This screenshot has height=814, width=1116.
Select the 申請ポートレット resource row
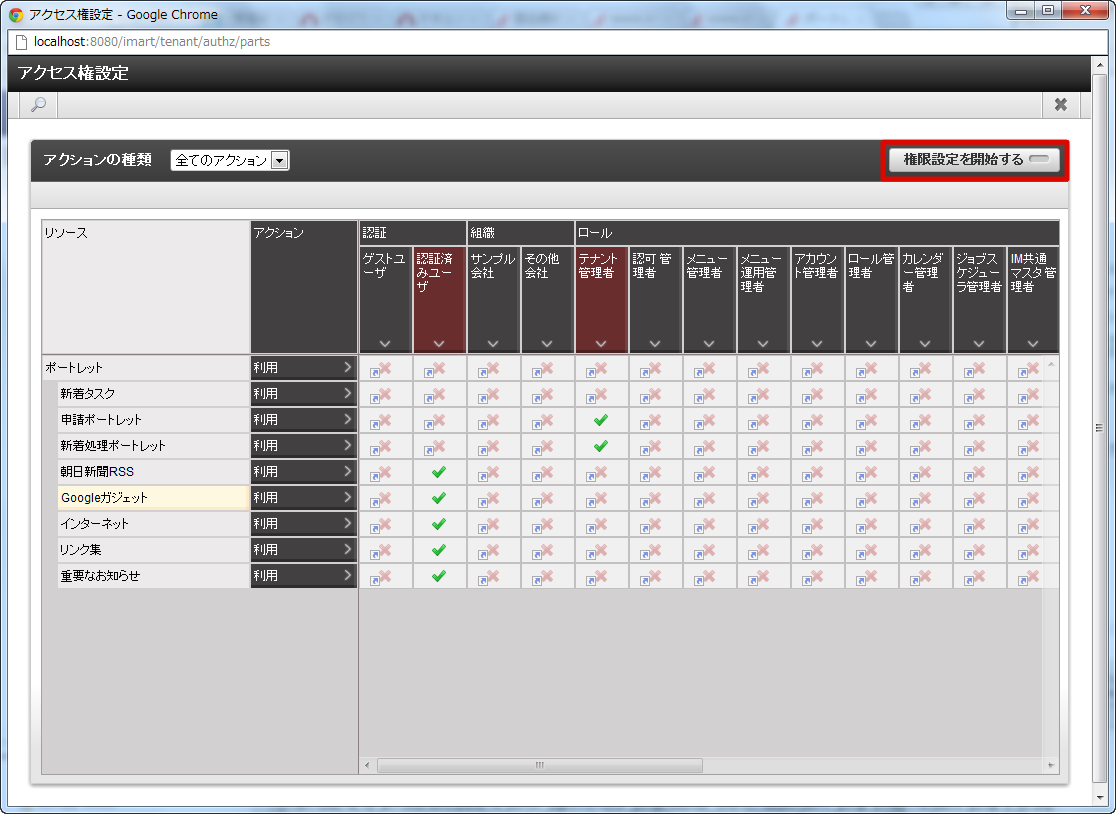pos(153,419)
